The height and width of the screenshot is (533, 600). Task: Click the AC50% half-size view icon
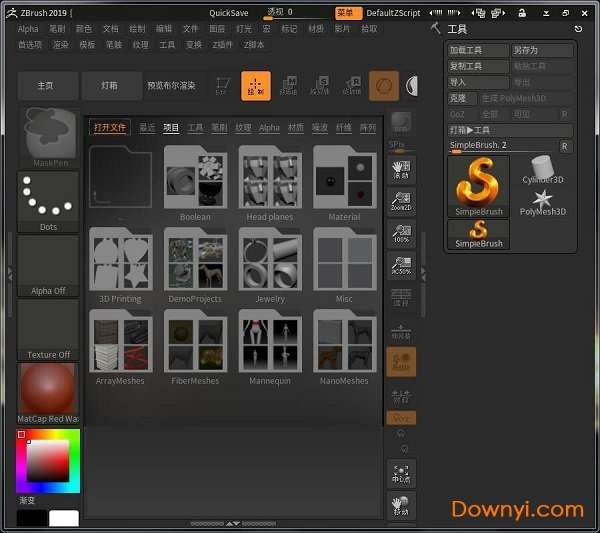coord(401,266)
